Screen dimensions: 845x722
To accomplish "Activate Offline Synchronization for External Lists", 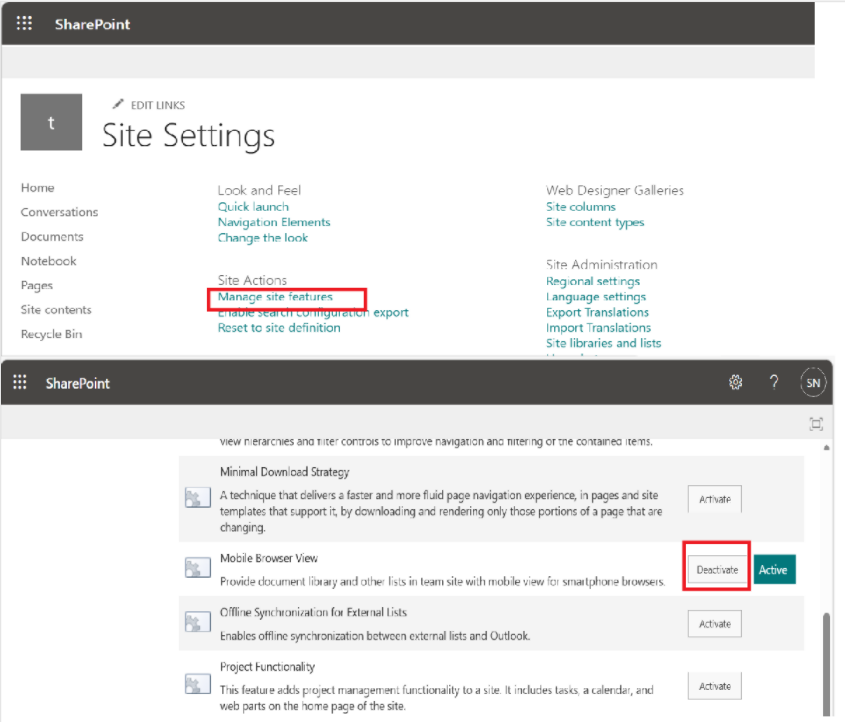I will coord(715,623).
